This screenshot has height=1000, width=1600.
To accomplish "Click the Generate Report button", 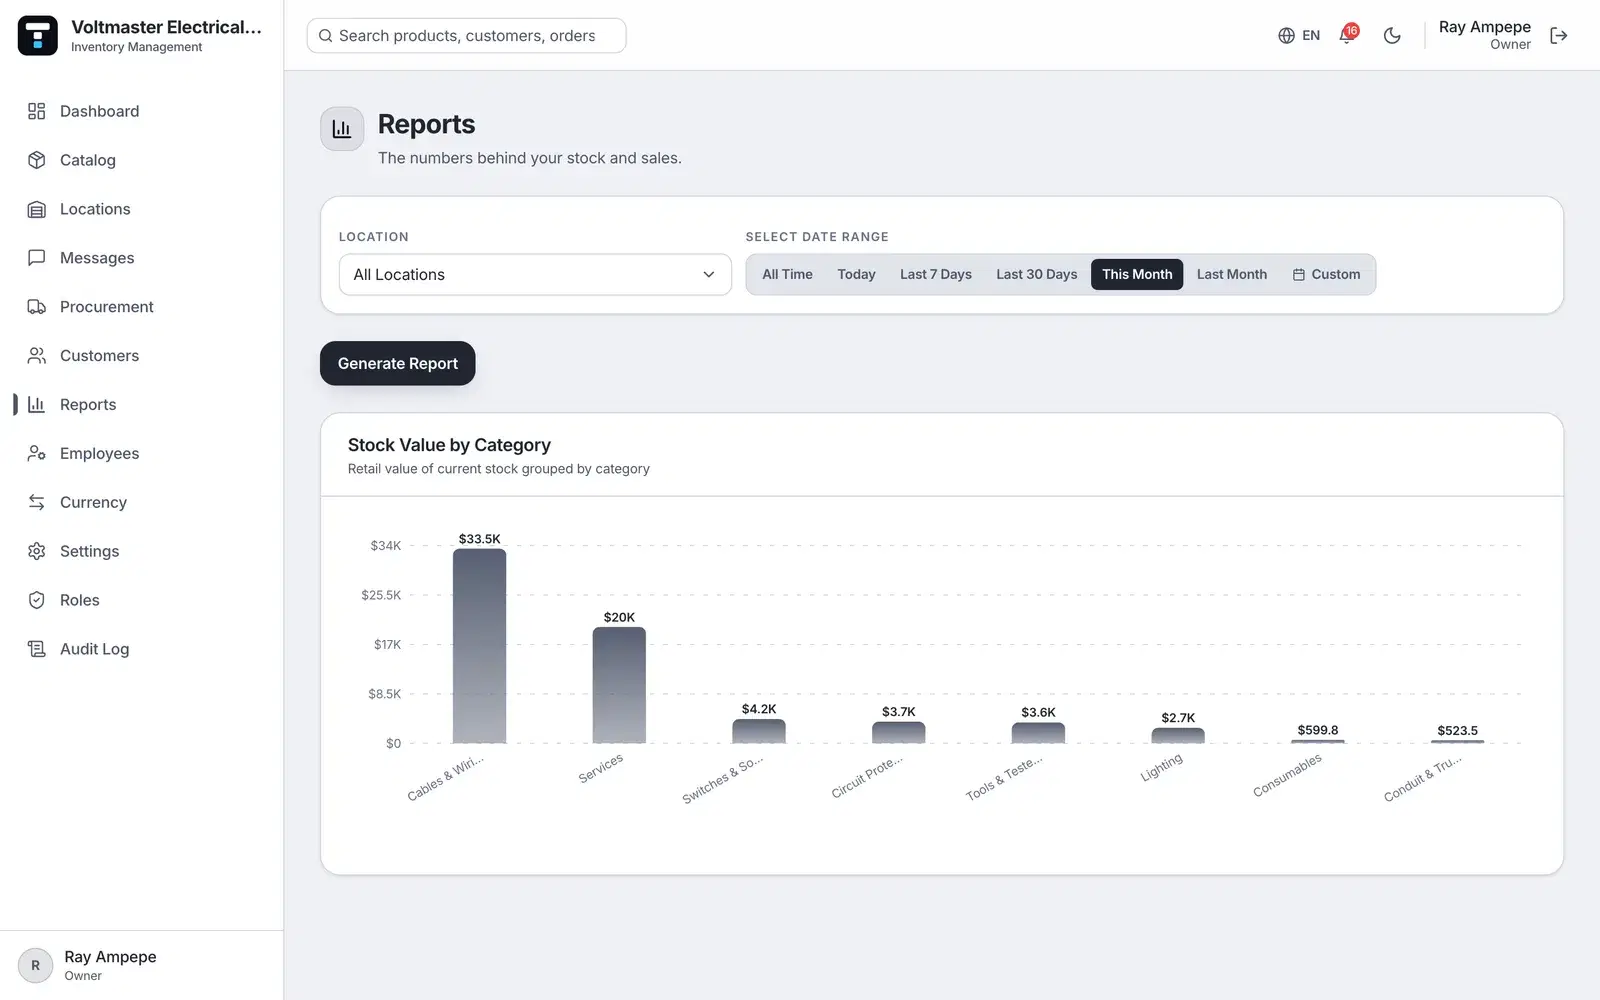I will coord(397,363).
